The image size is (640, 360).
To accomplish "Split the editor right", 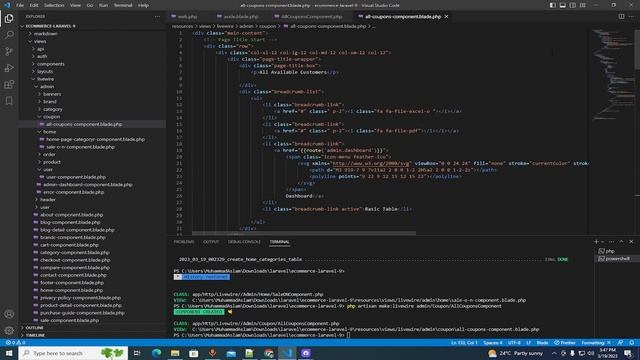I will (621, 16).
